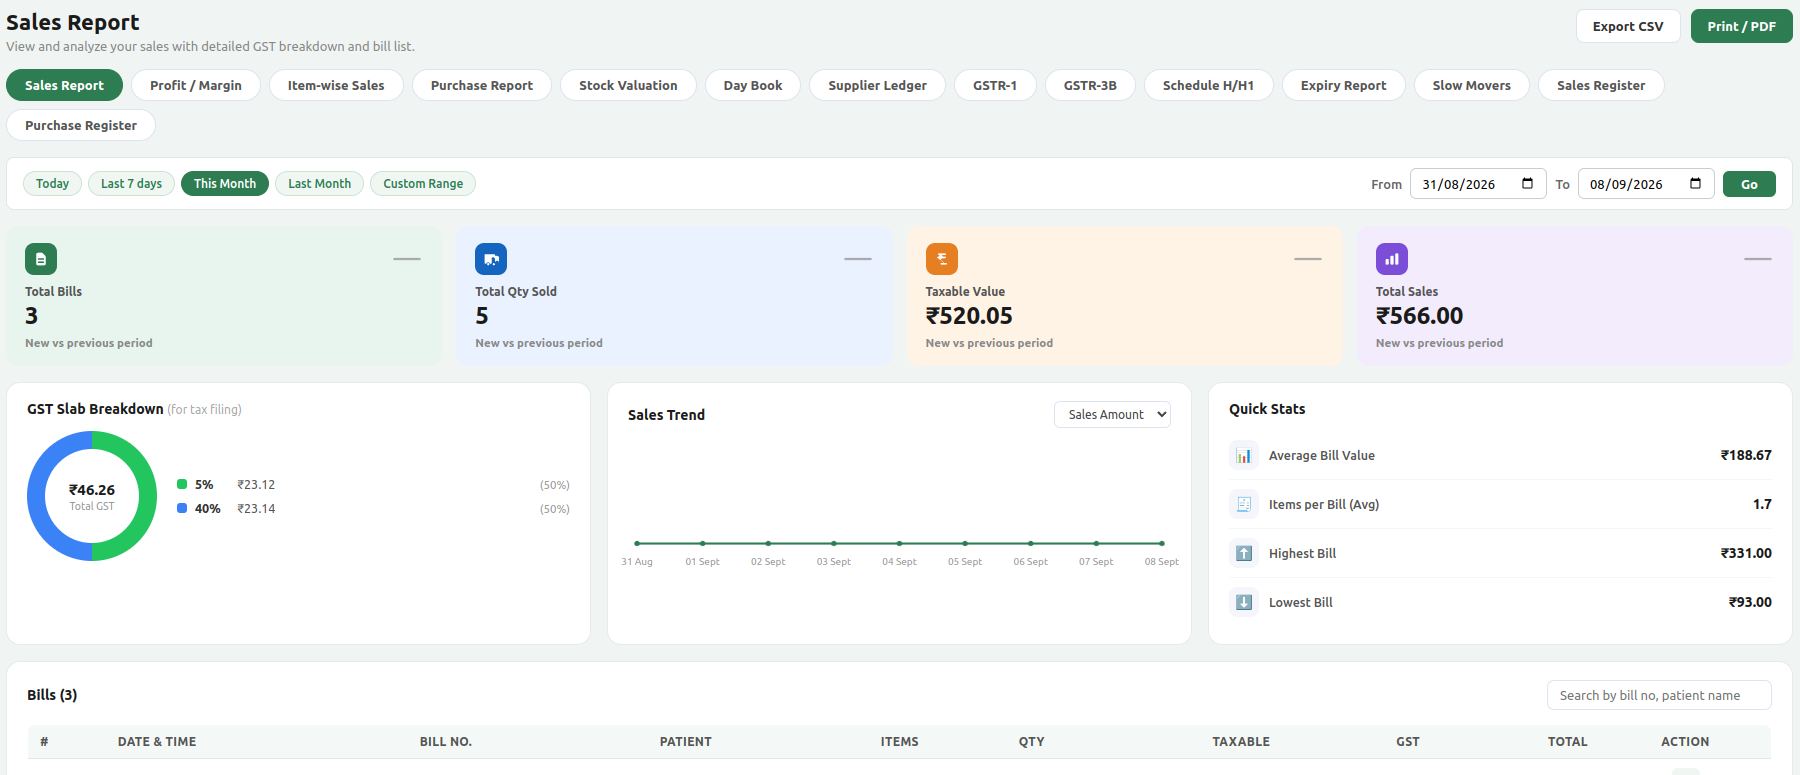Switch to the Sales Report tab
This screenshot has width=1800, height=775.
[x=64, y=86]
